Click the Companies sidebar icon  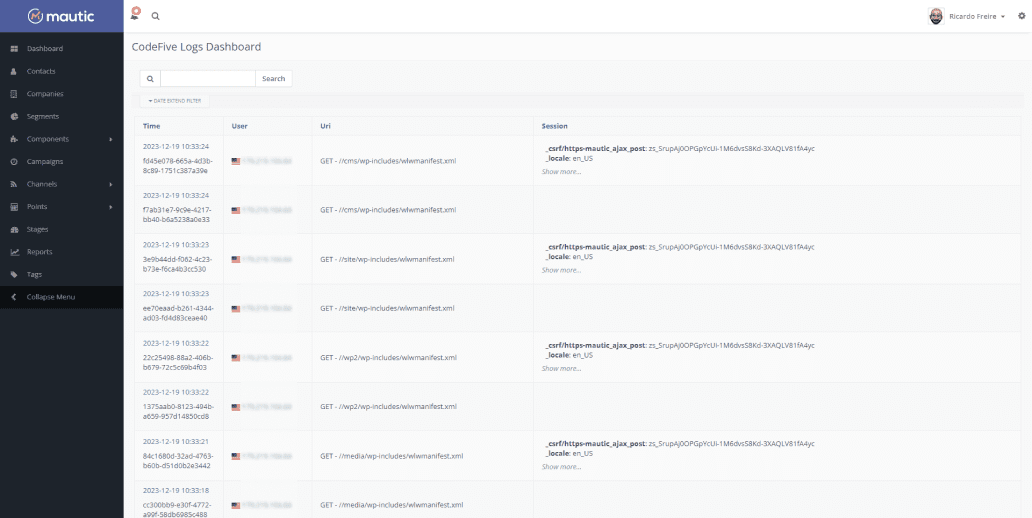pyautogui.click(x=14, y=94)
